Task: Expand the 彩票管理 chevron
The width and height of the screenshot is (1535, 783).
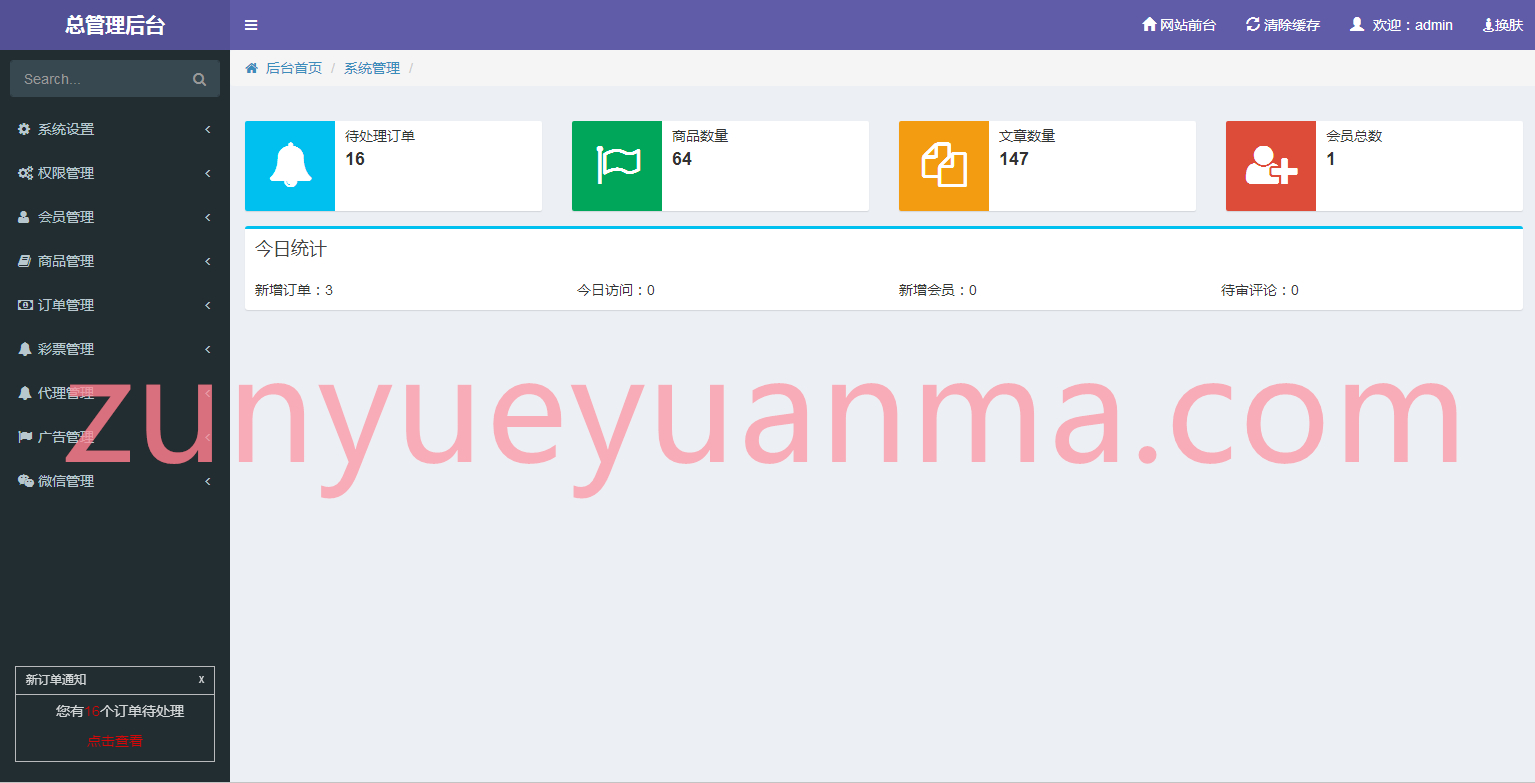Action: [x=207, y=349]
